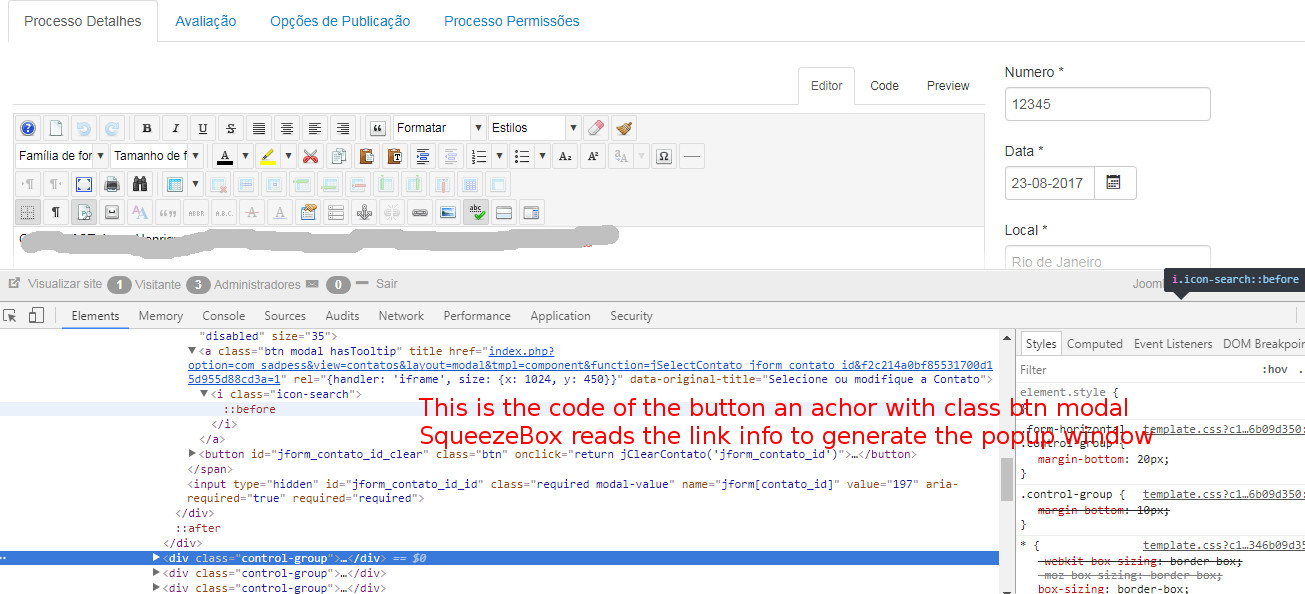Insert a blockquote using the quotes icon

pos(376,129)
